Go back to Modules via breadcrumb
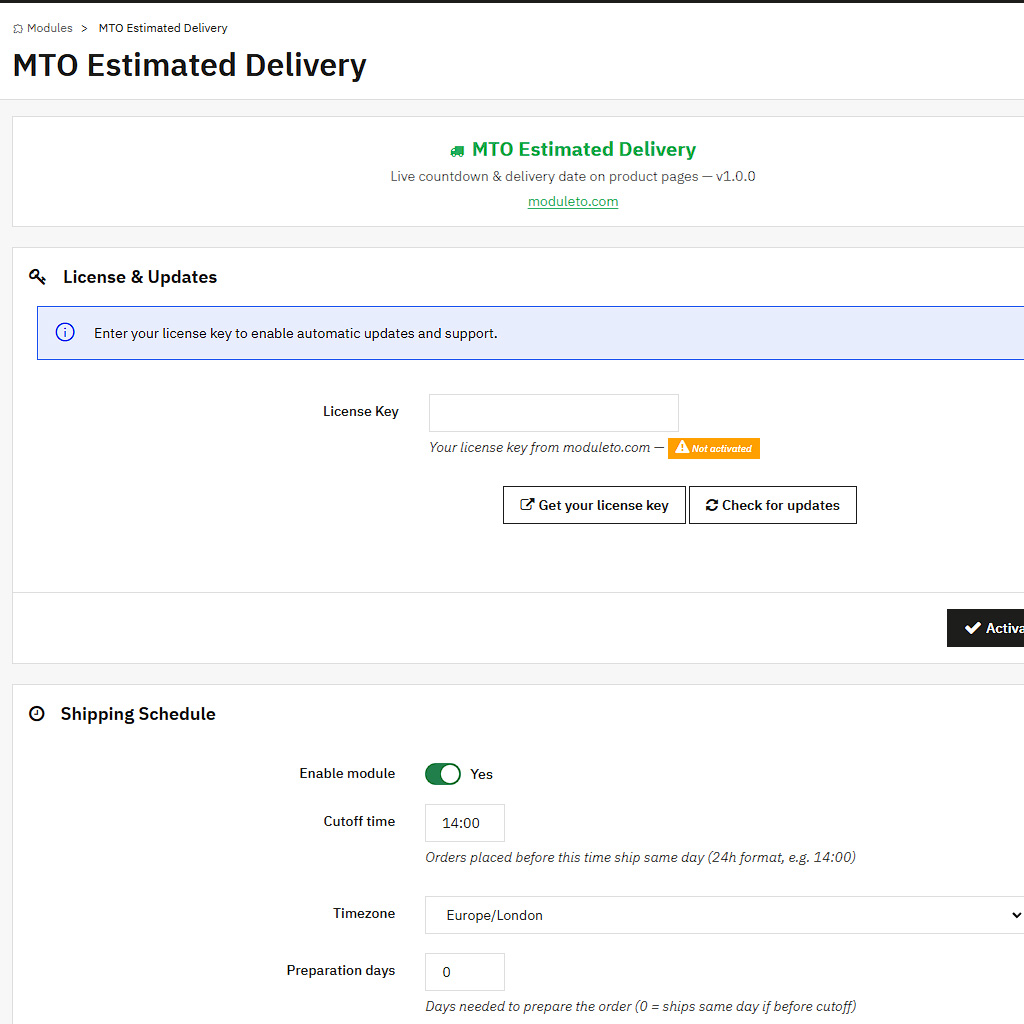 (49, 28)
